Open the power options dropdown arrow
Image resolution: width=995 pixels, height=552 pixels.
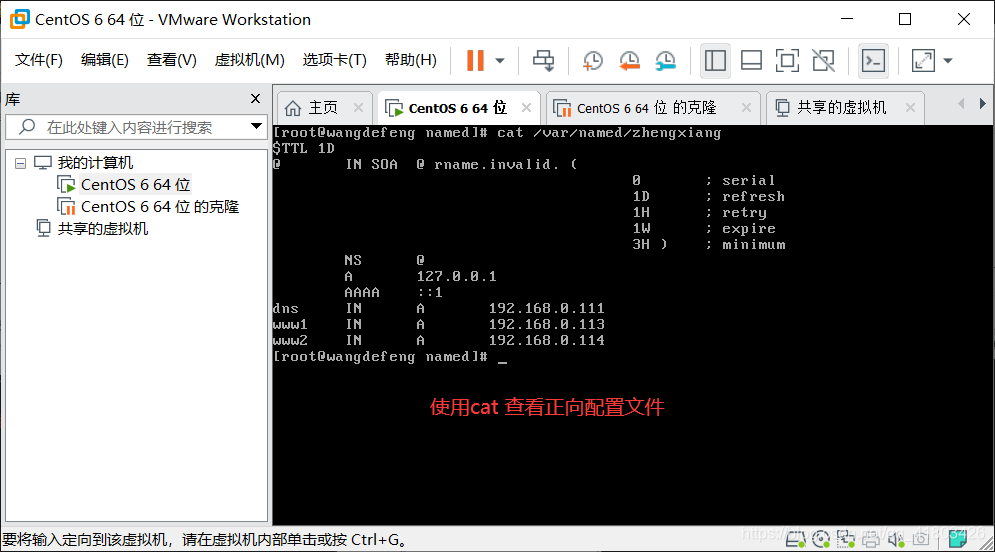tap(500, 61)
